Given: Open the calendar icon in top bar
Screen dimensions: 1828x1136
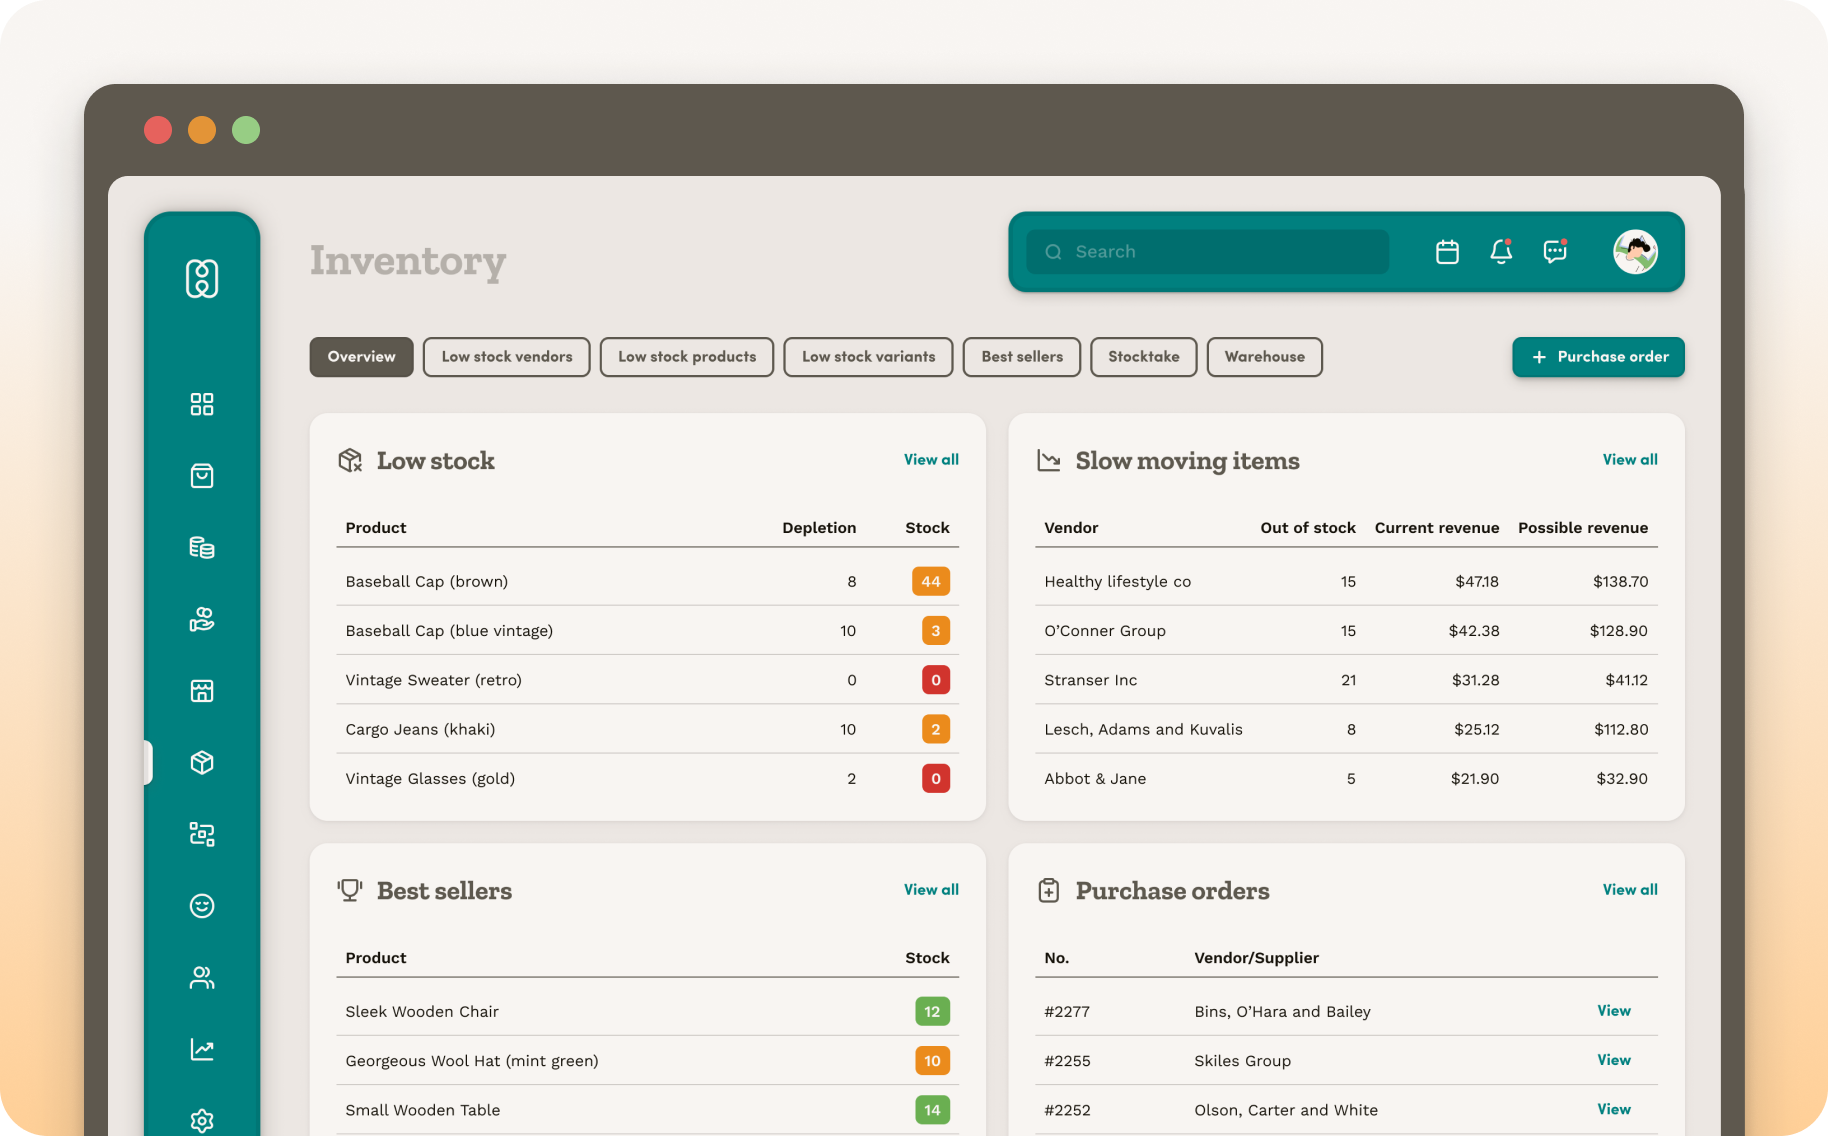Looking at the screenshot, I should pos(1447,252).
